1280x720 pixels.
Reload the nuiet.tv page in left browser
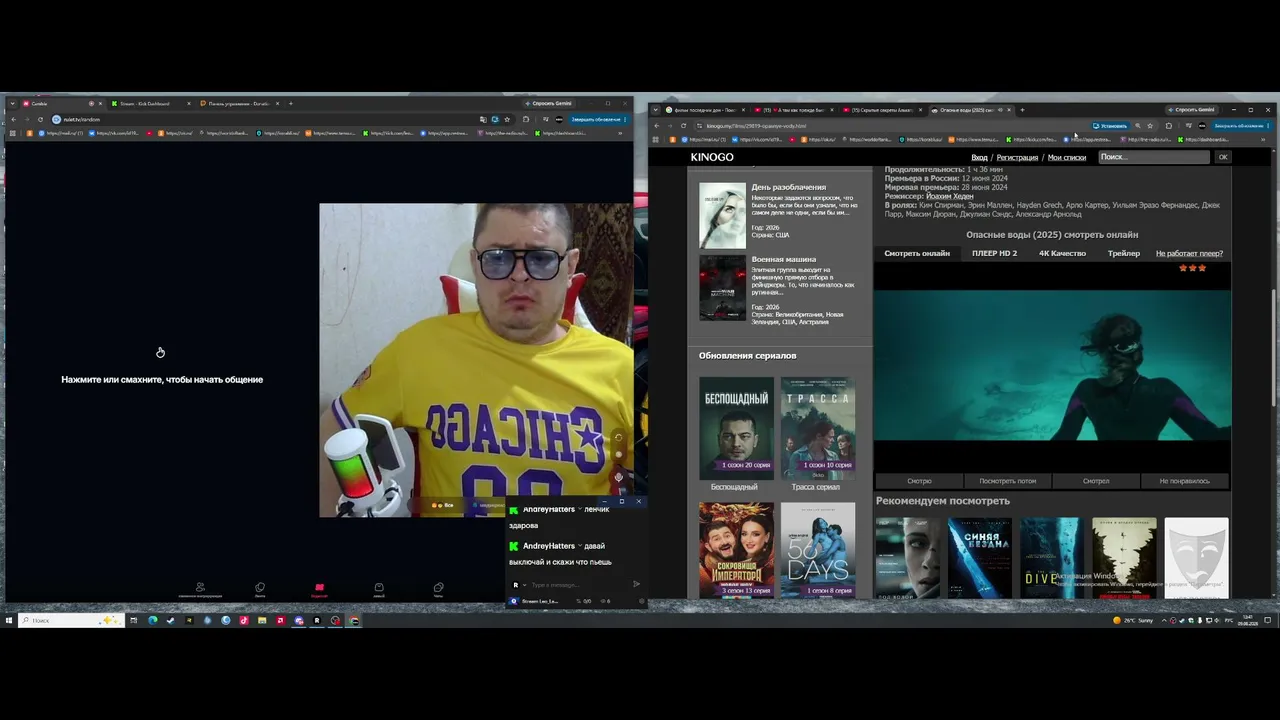point(42,119)
